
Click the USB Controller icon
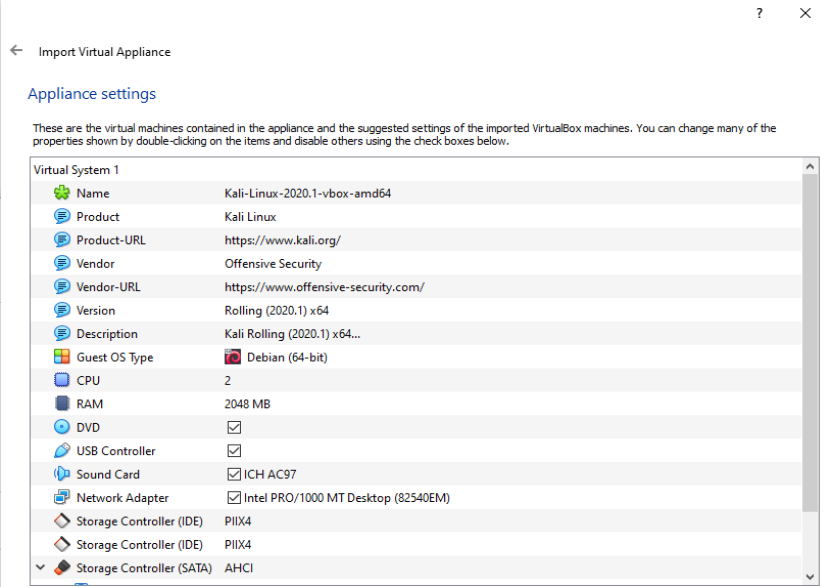[x=62, y=451]
